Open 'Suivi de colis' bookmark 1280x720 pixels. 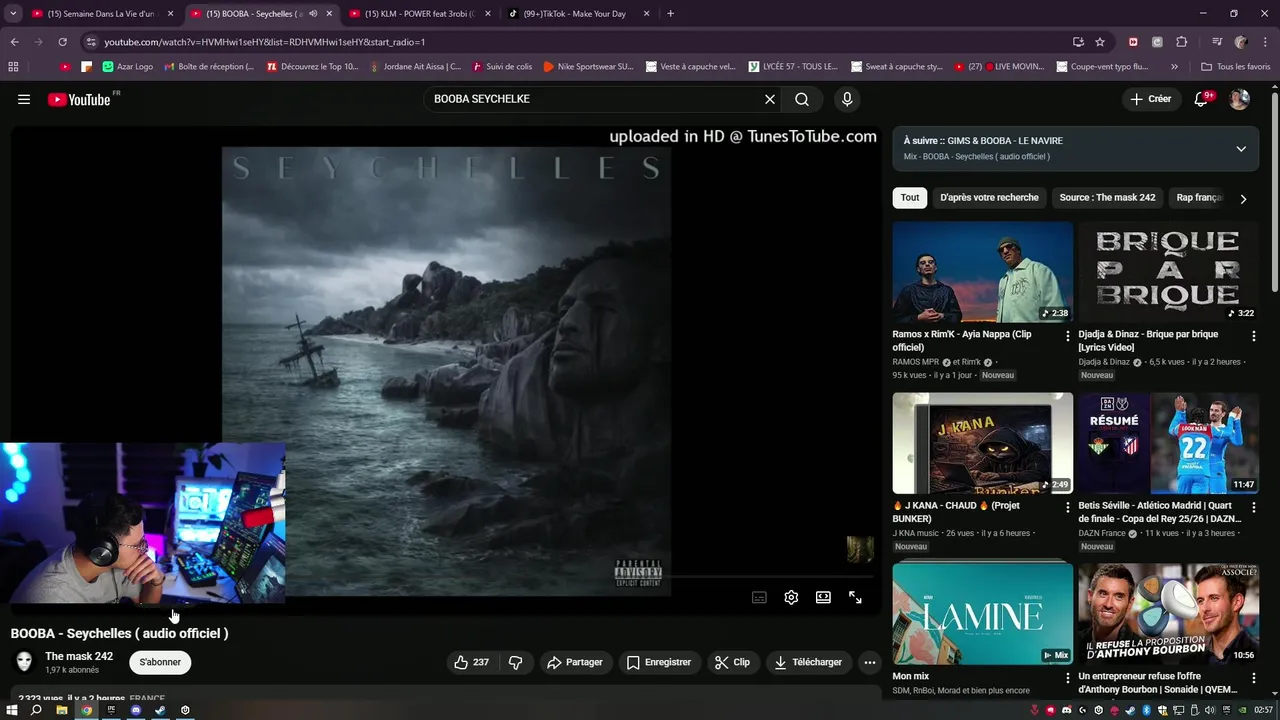[x=503, y=67]
